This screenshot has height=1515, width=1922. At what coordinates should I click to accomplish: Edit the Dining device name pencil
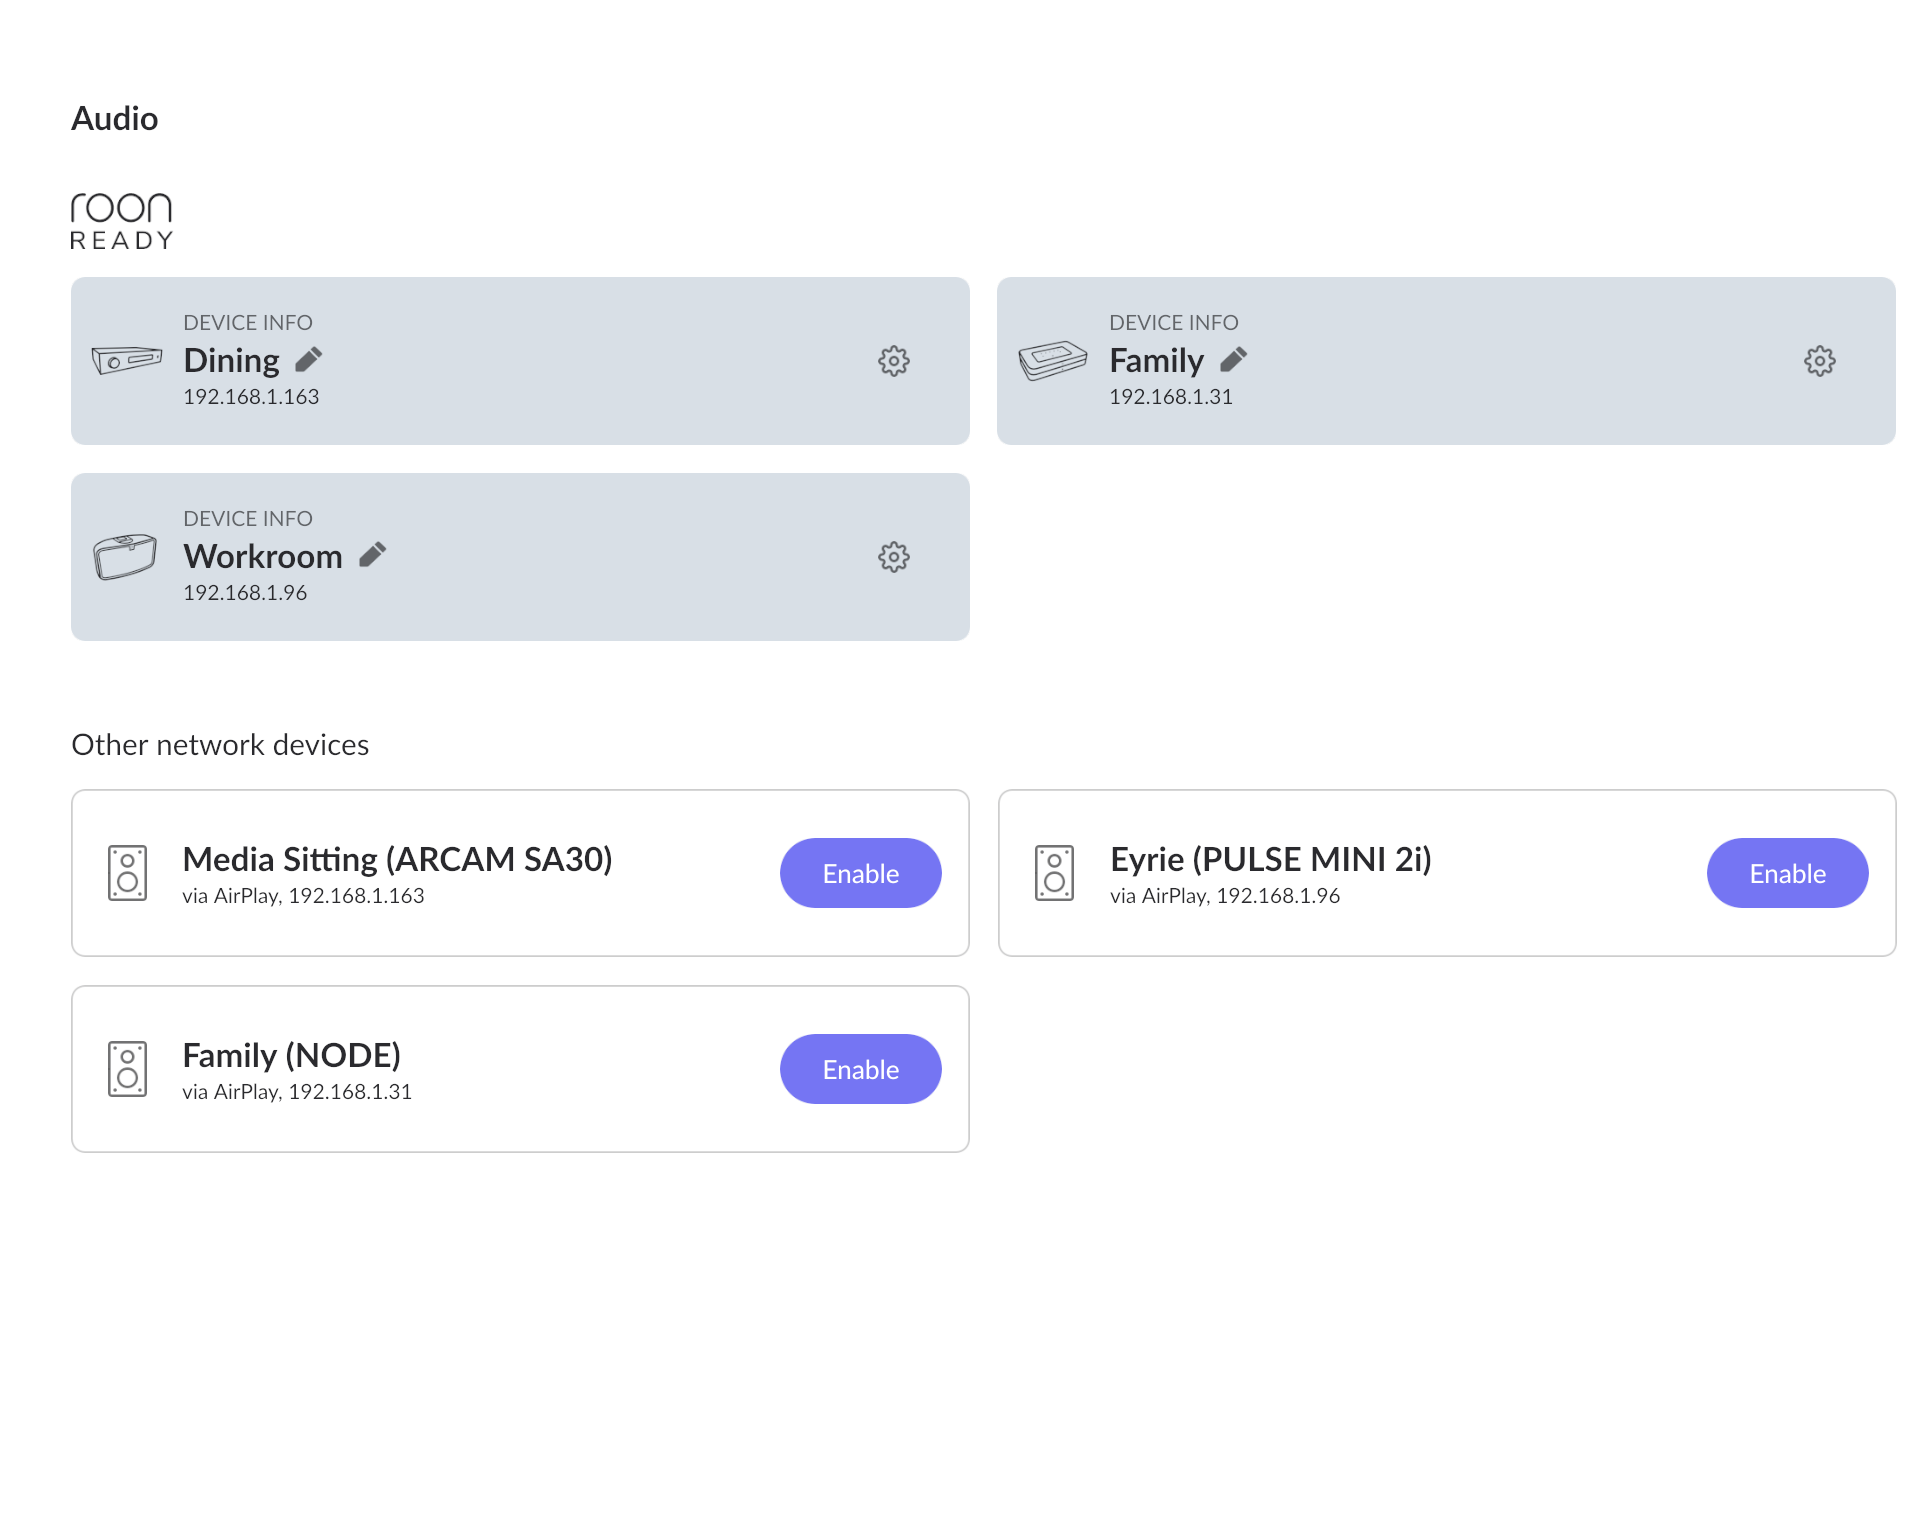pyautogui.click(x=309, y=359)
